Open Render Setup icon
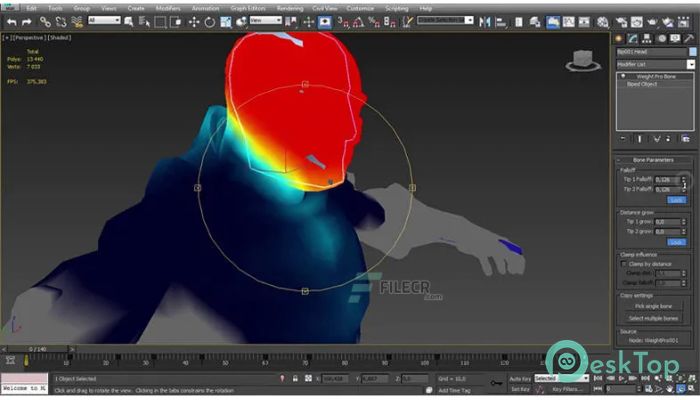 [621, 21]
